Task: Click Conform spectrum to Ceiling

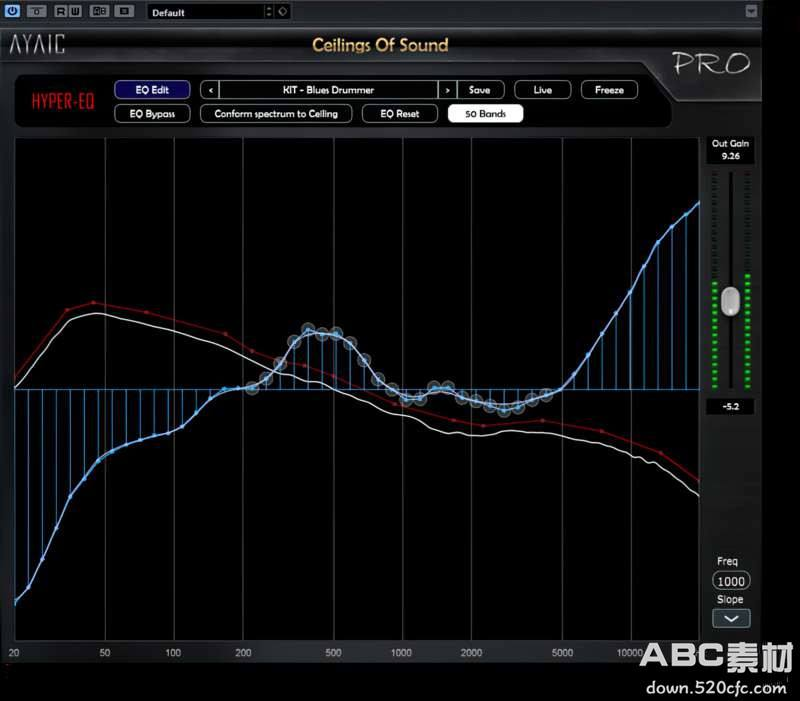Action: tap(276, 114)
